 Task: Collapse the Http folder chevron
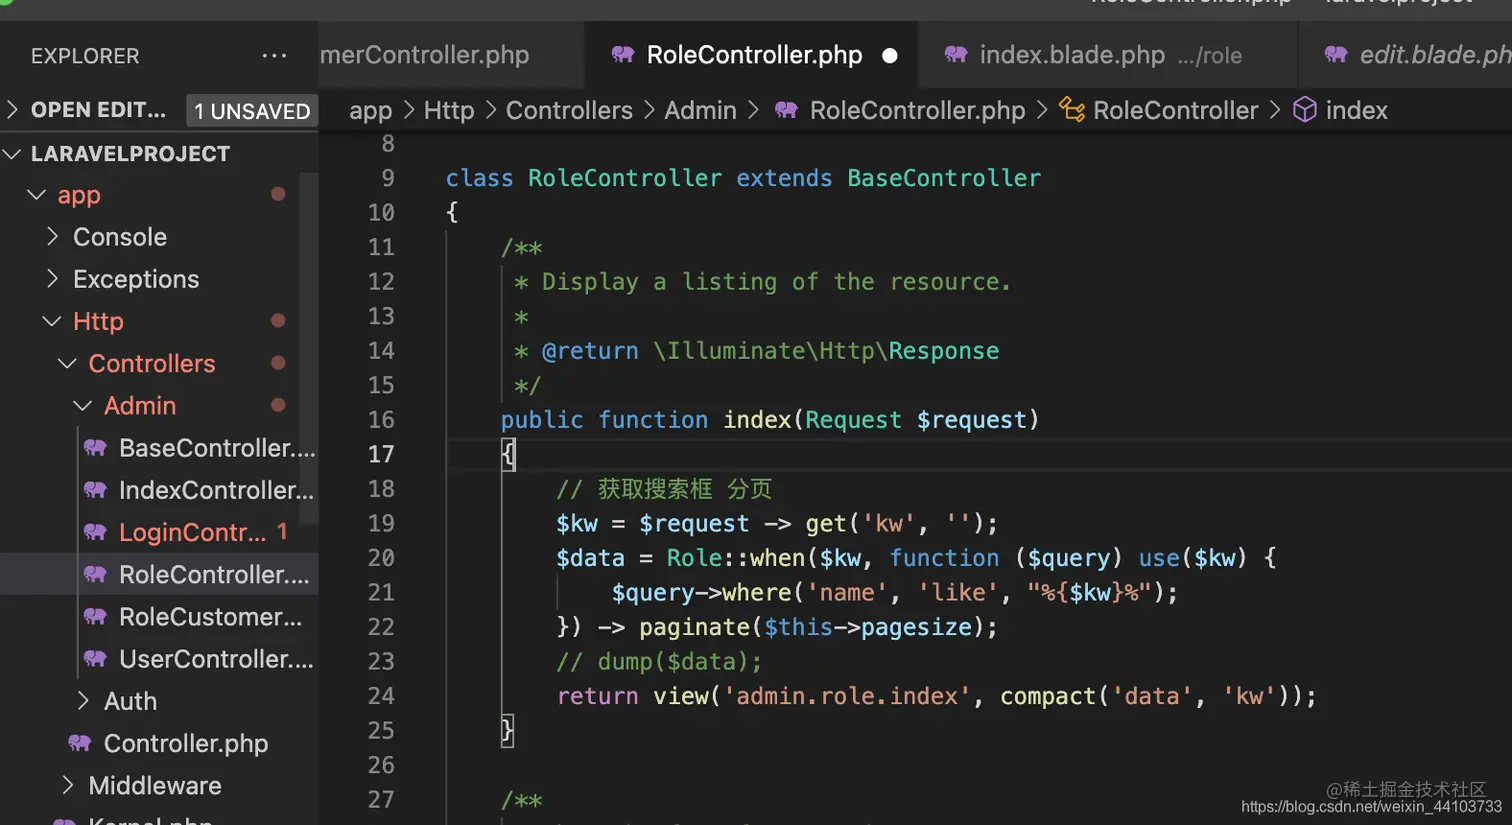[52, 321]
